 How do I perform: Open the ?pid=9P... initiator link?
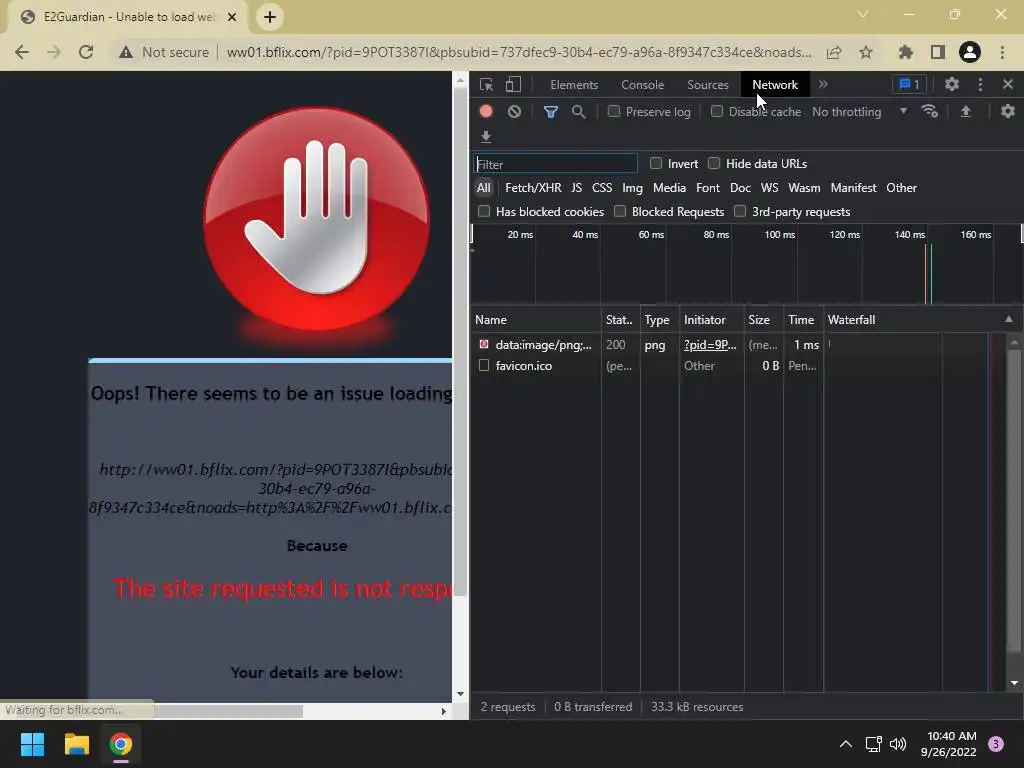tap(710, 345)
